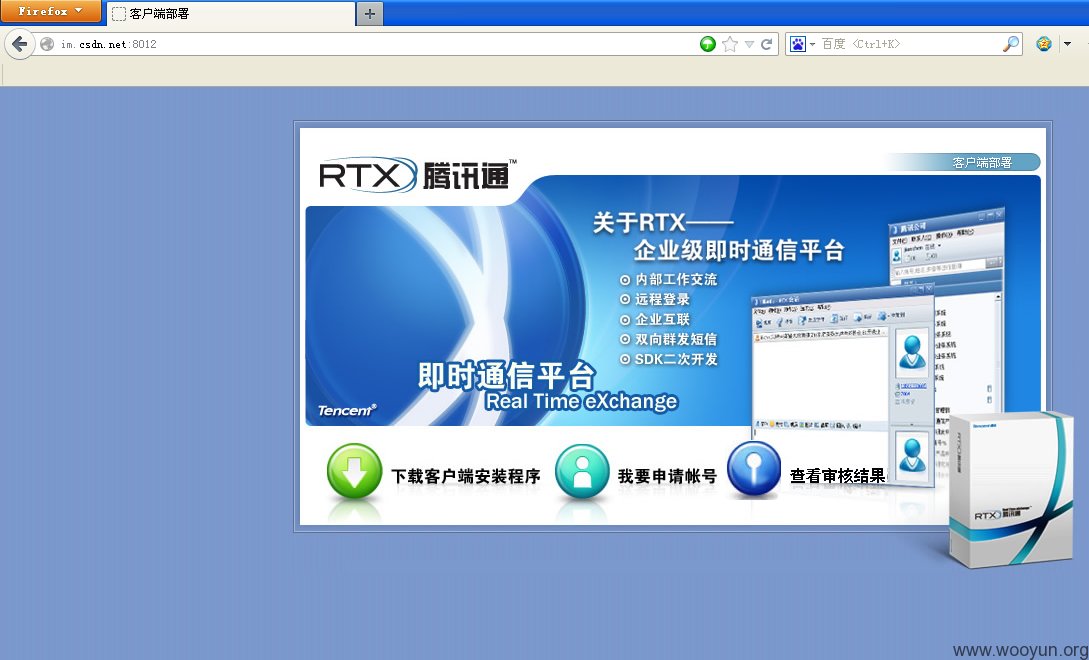The image size is (1089, 660).
Task: Click the 客户端部署 header label
Action: tap(982, 163)
